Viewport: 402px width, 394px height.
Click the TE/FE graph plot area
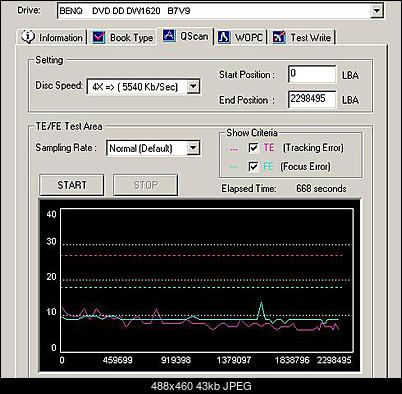(x=207, y=280)
